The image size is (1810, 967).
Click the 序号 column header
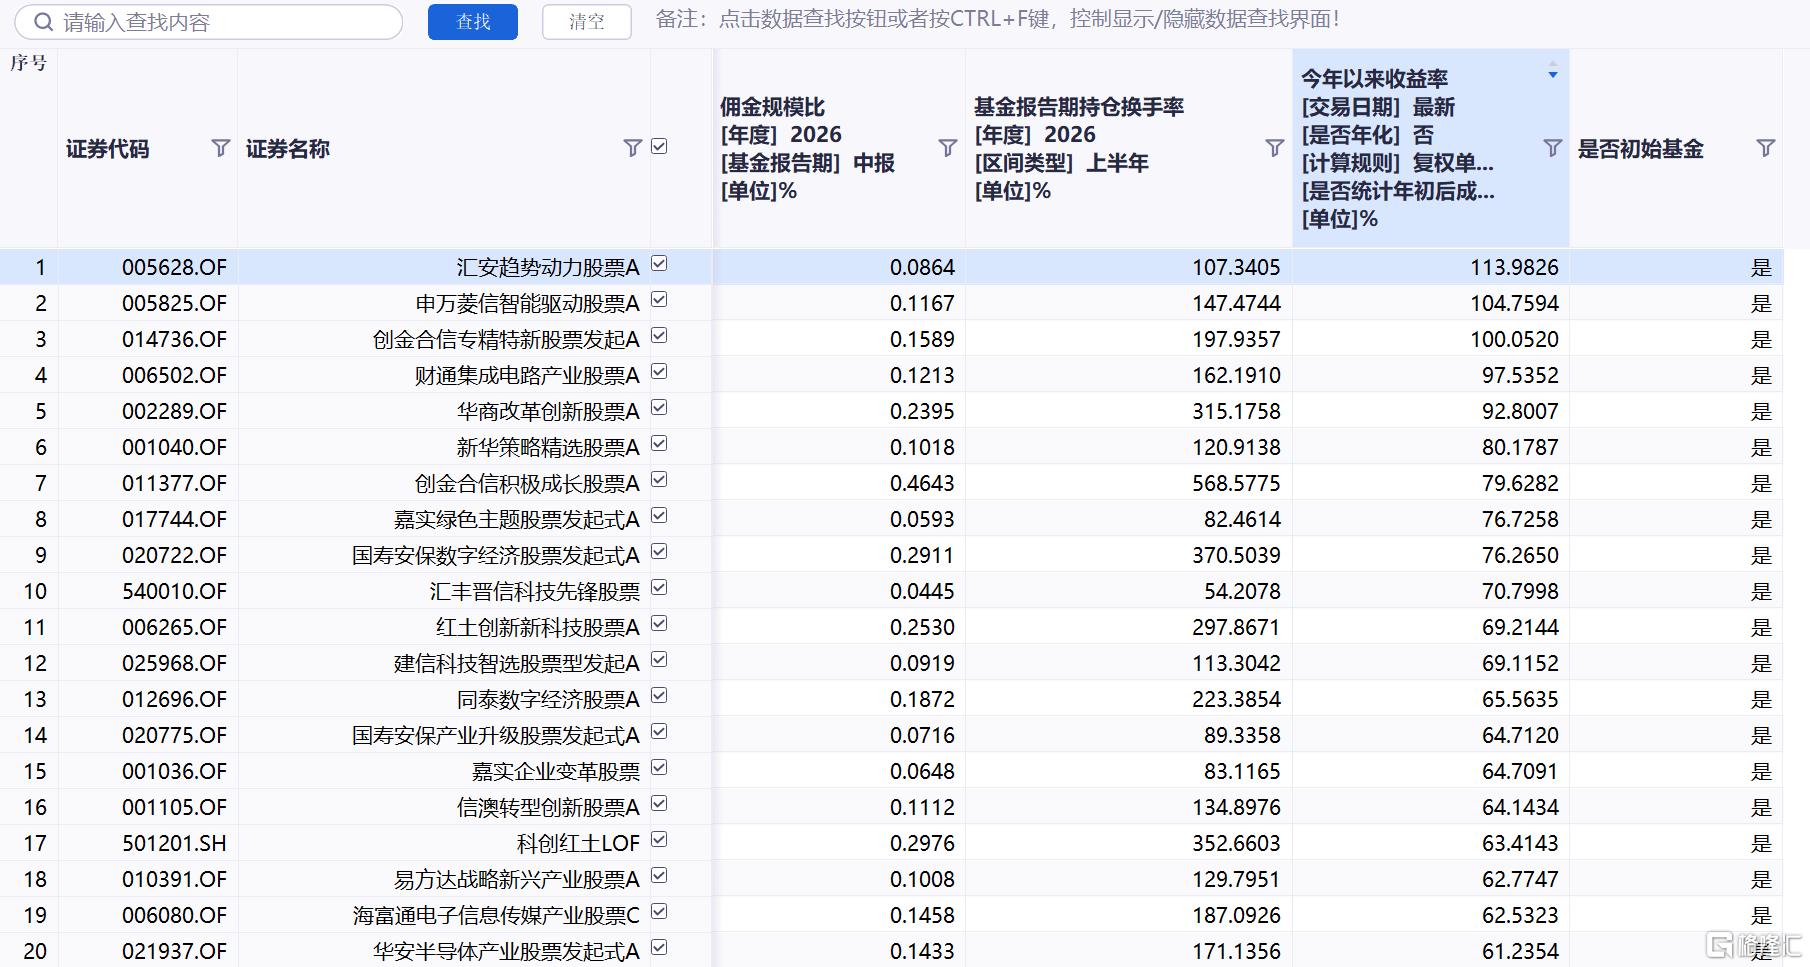tap(28, 63)
